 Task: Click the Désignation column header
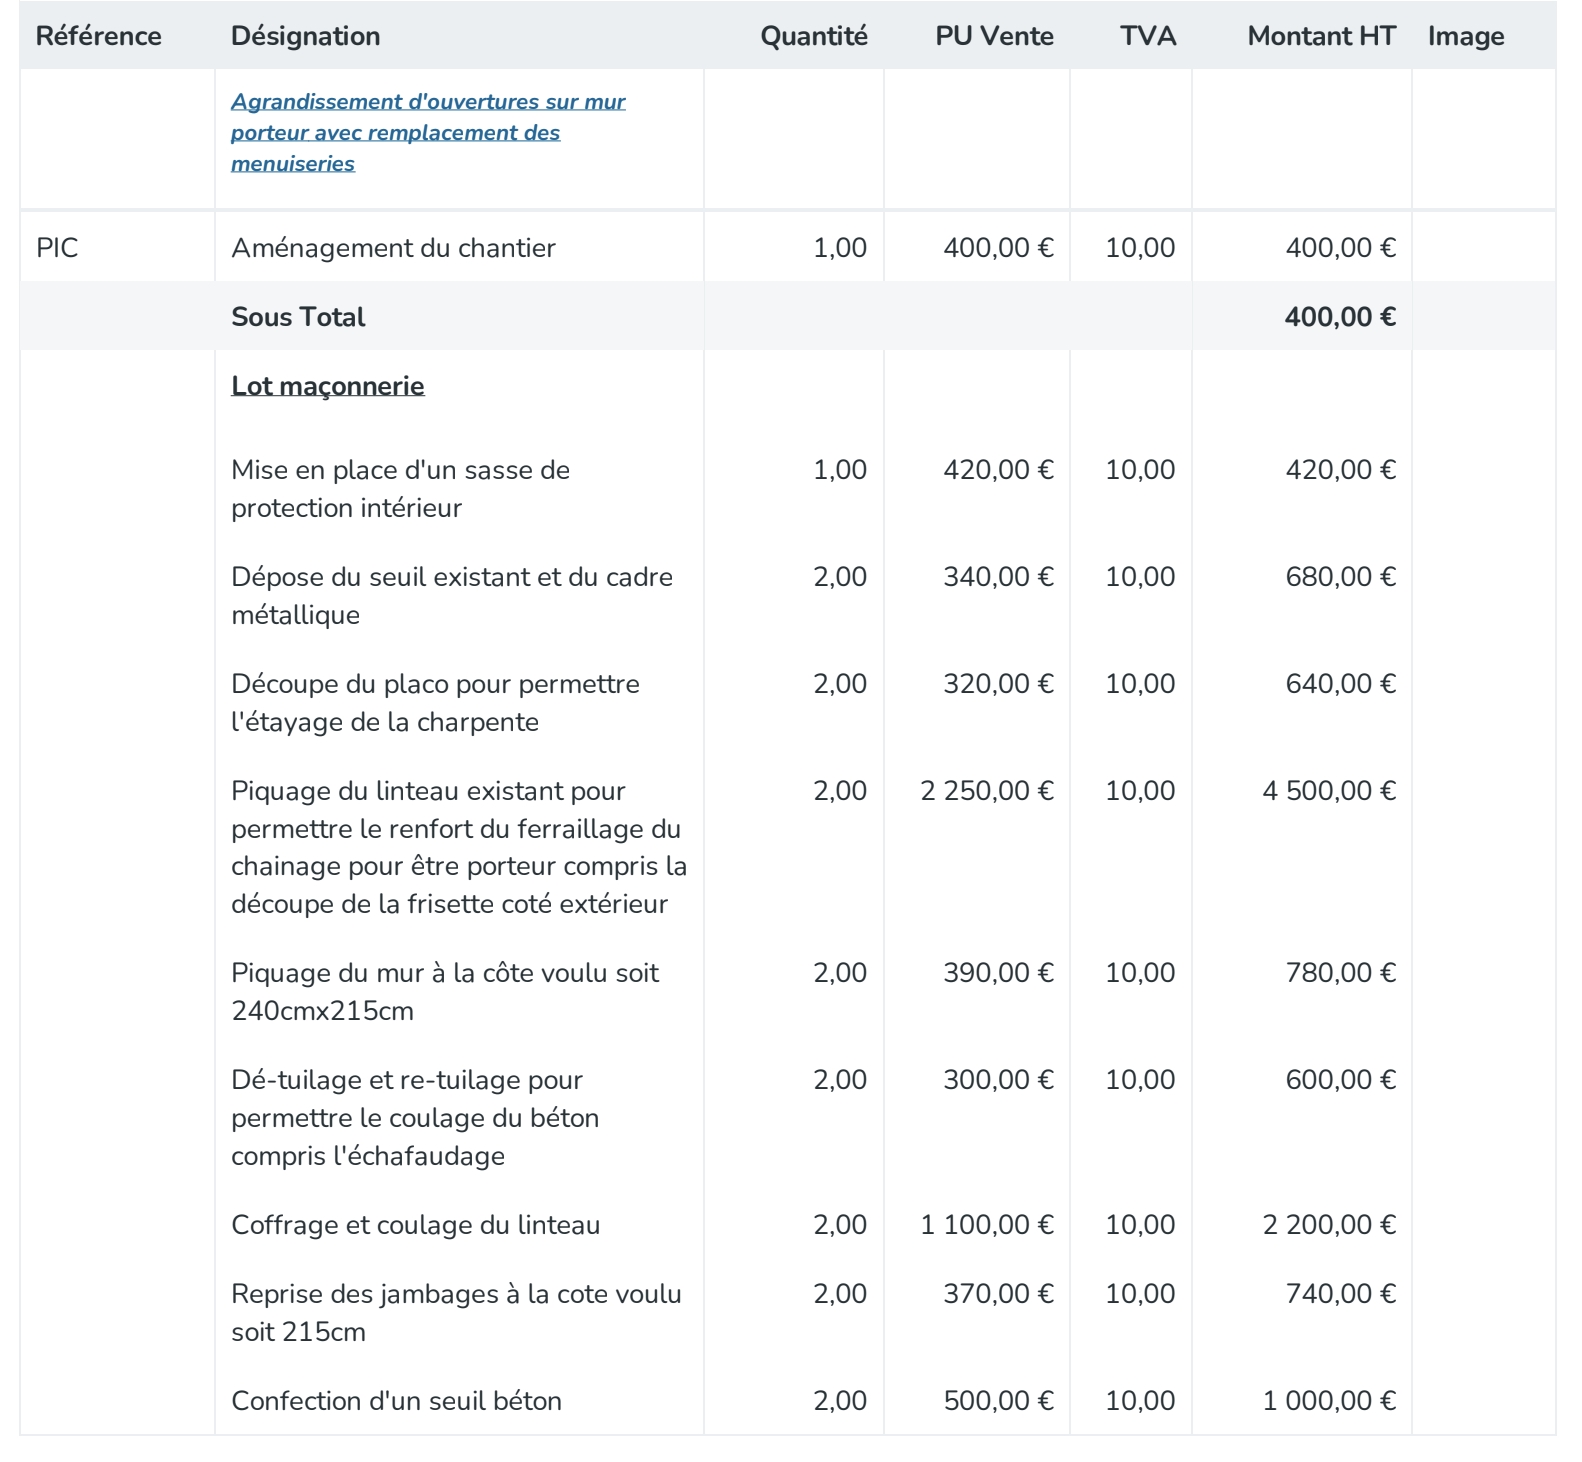tap(305, 36)
